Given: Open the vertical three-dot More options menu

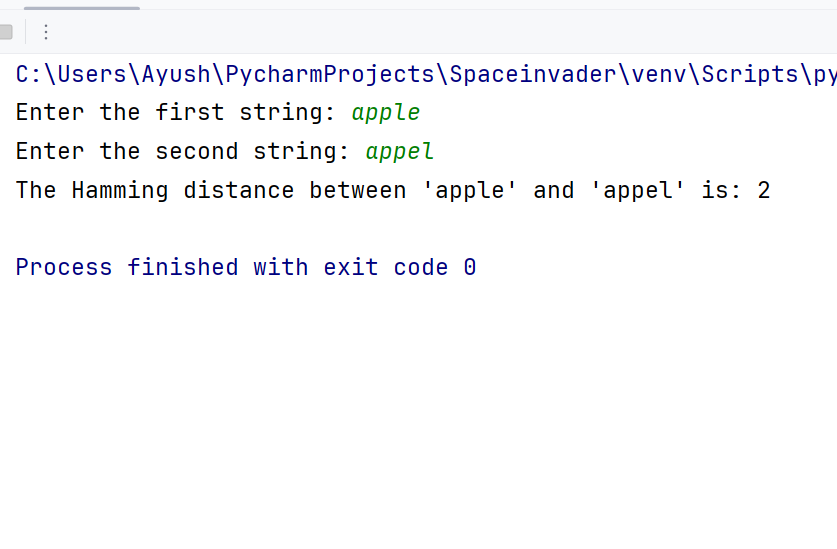Looking at the screenshot, I should tap(46, 32).
